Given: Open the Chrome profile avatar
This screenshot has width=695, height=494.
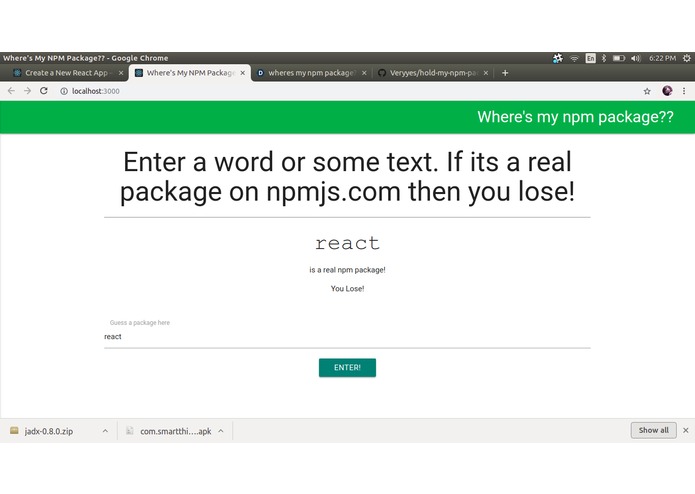Looking at the screenshot, I should (x=667, y=91).
